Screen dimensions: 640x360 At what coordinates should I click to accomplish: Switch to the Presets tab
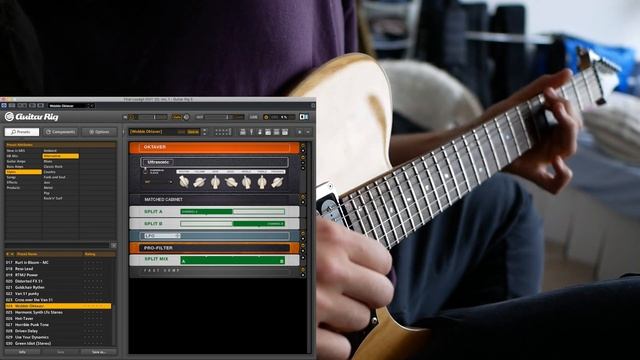22,132
